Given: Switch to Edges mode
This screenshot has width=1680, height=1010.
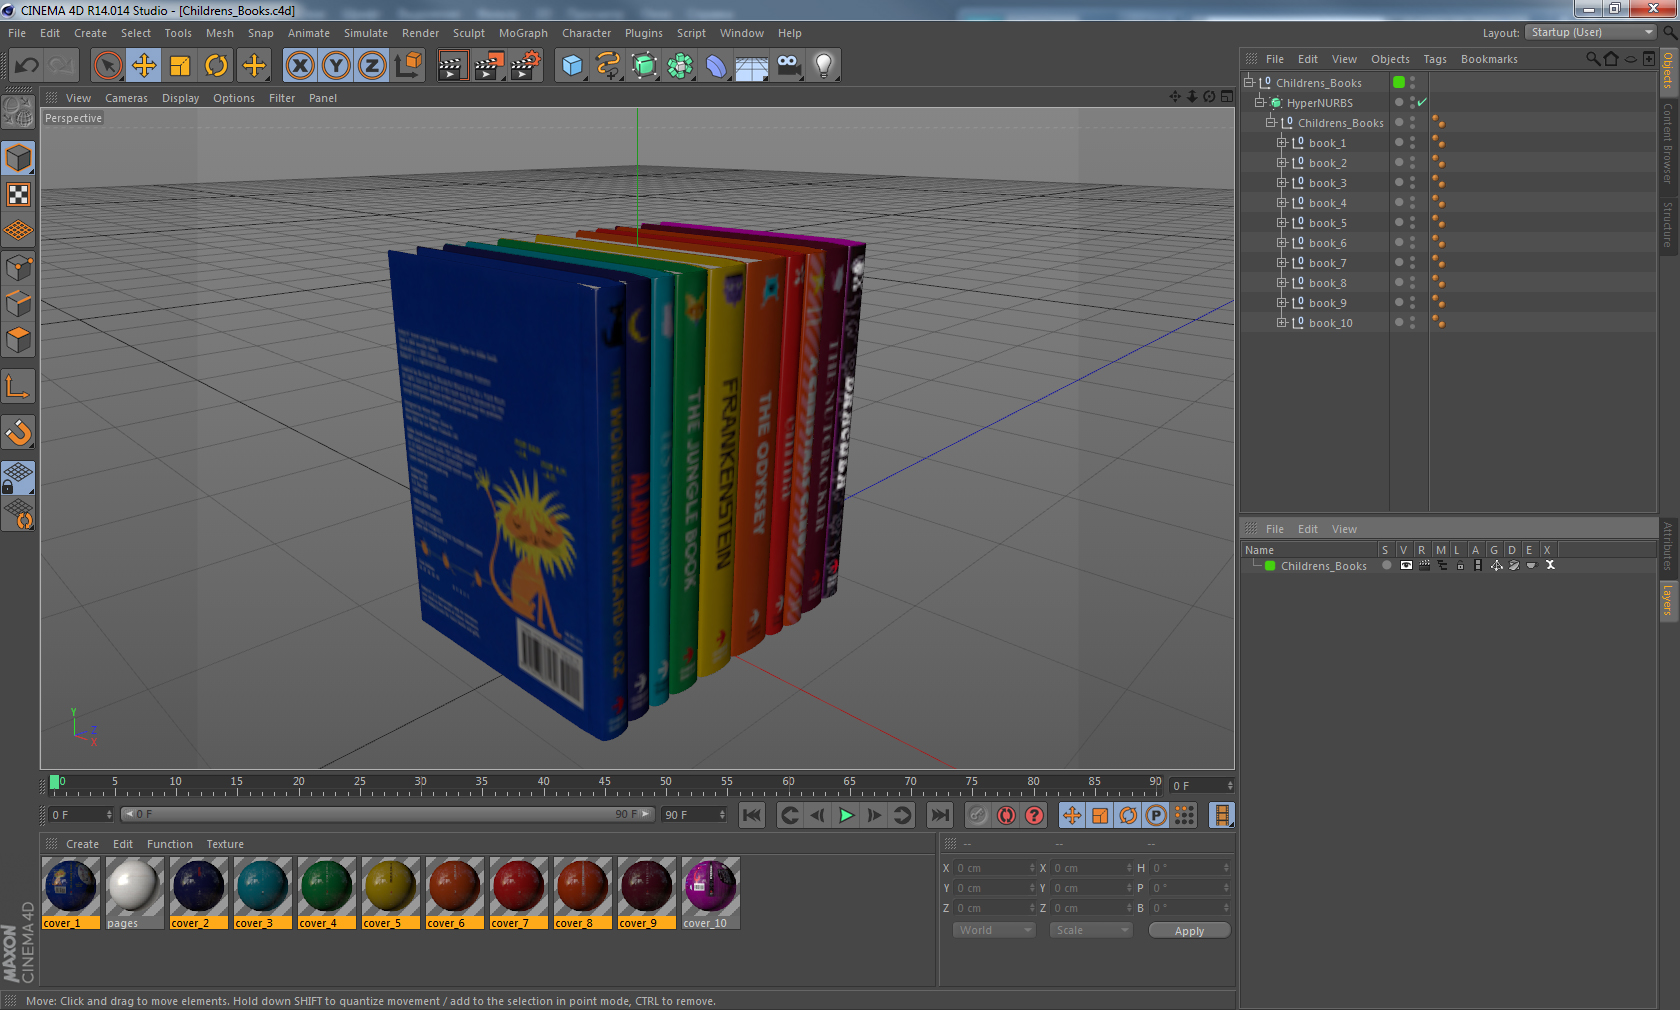Looking at the screenshot, I should [x=19, y=304].
